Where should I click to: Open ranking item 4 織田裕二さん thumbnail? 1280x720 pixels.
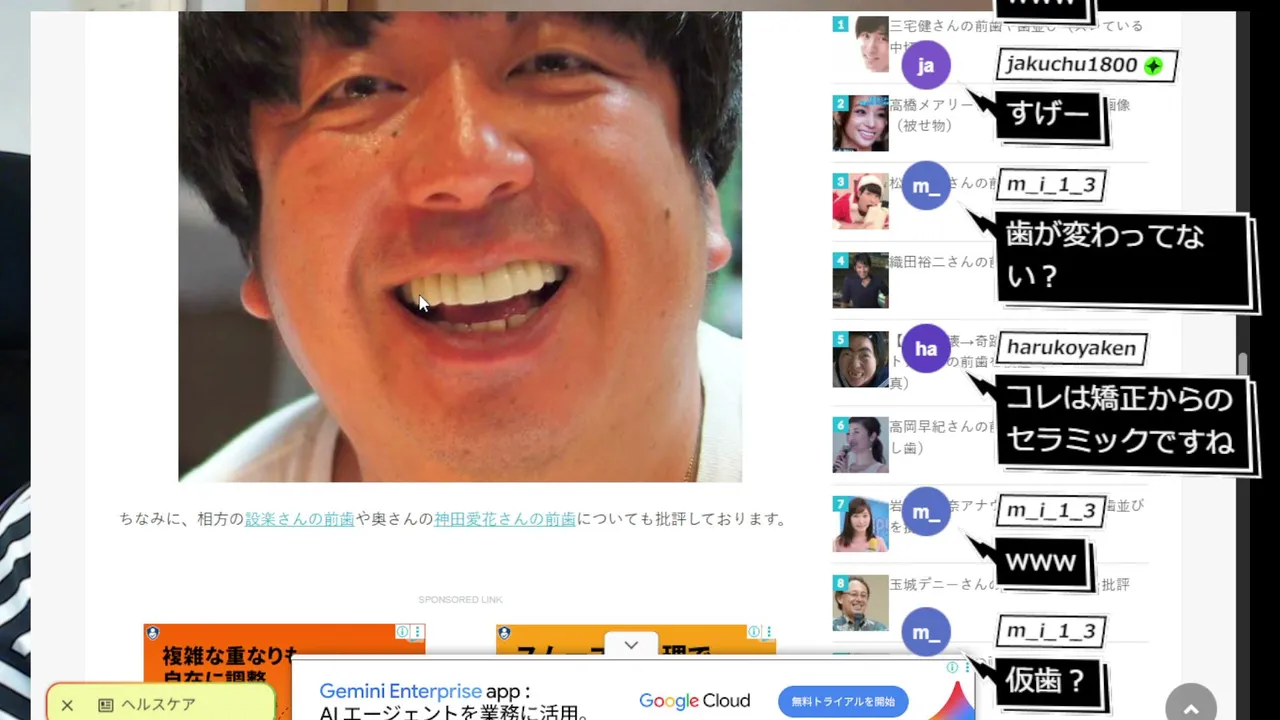861,280
